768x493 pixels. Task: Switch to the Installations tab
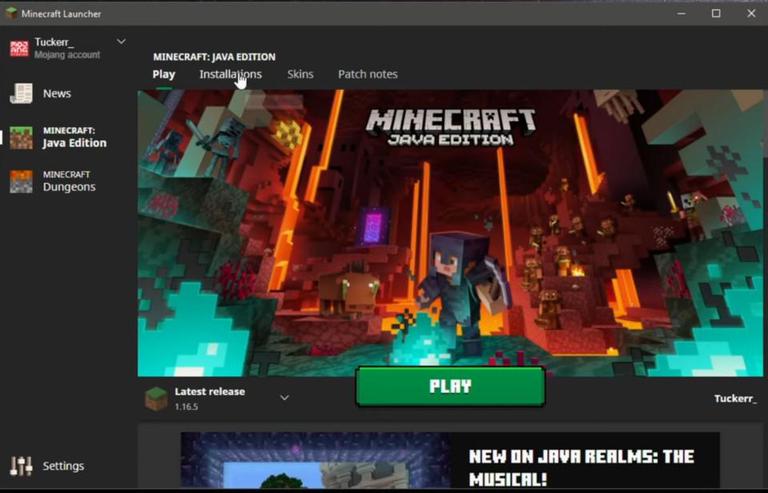(x=230, y=74)
